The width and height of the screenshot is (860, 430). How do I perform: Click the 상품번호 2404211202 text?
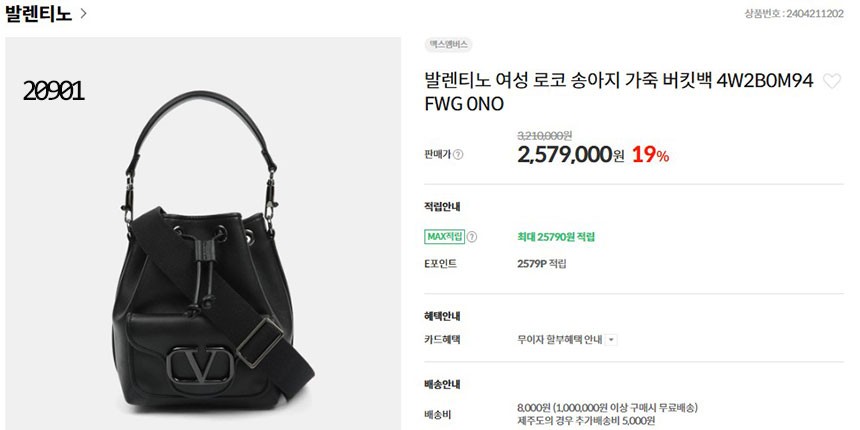coord(794,14)
